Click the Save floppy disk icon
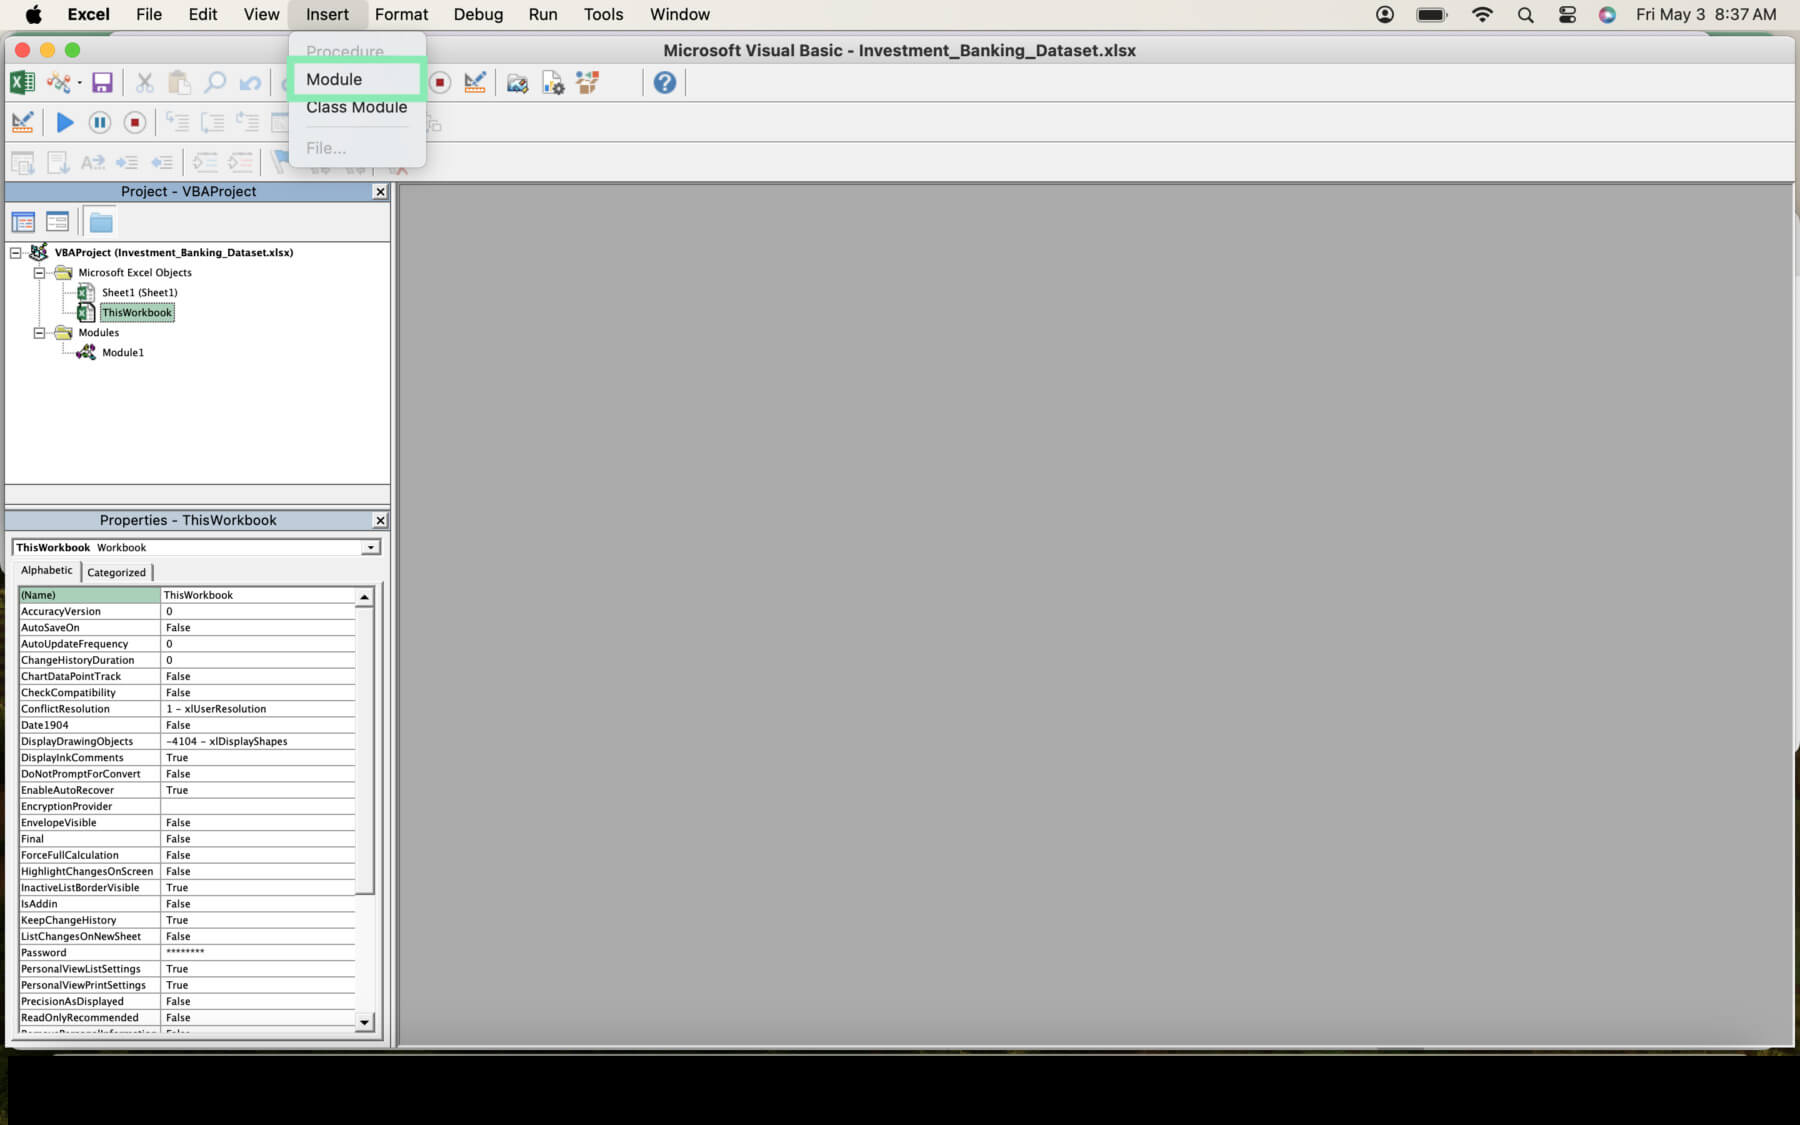The width and height of the screenshot is (1800, 1125). pyautogui.click(x=102, y=83)
